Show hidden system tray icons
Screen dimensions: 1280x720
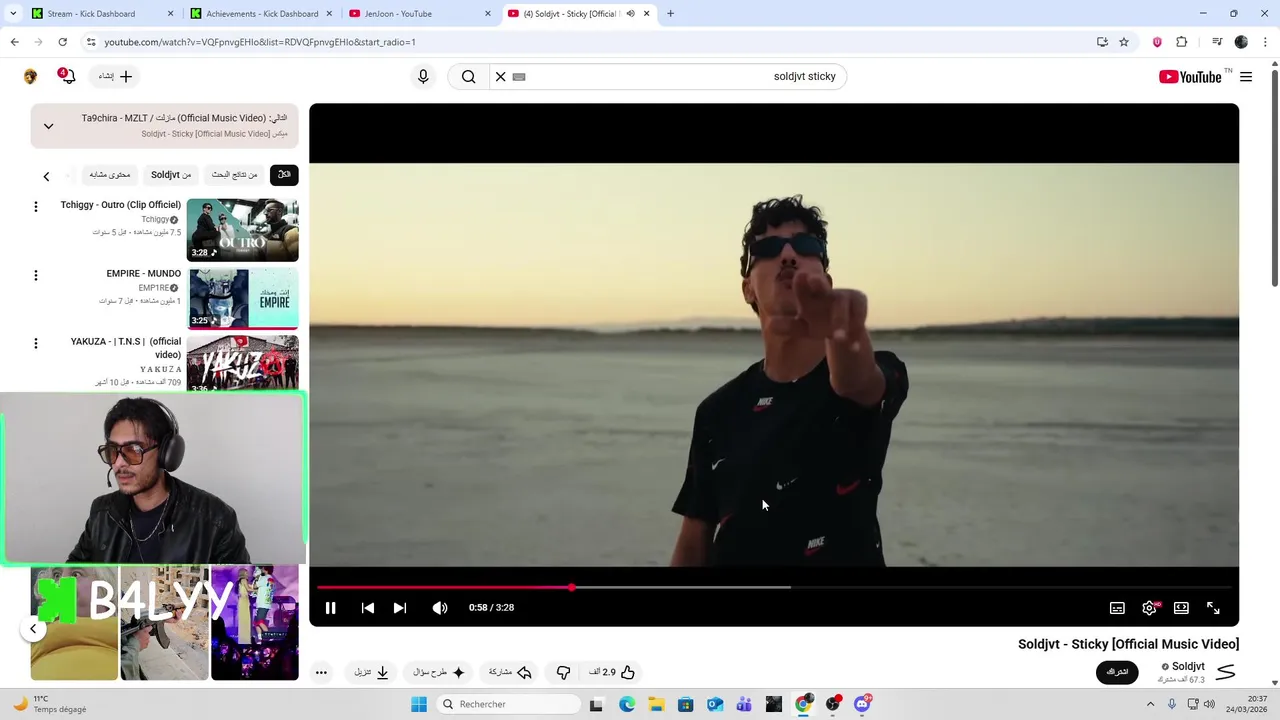1150,704
